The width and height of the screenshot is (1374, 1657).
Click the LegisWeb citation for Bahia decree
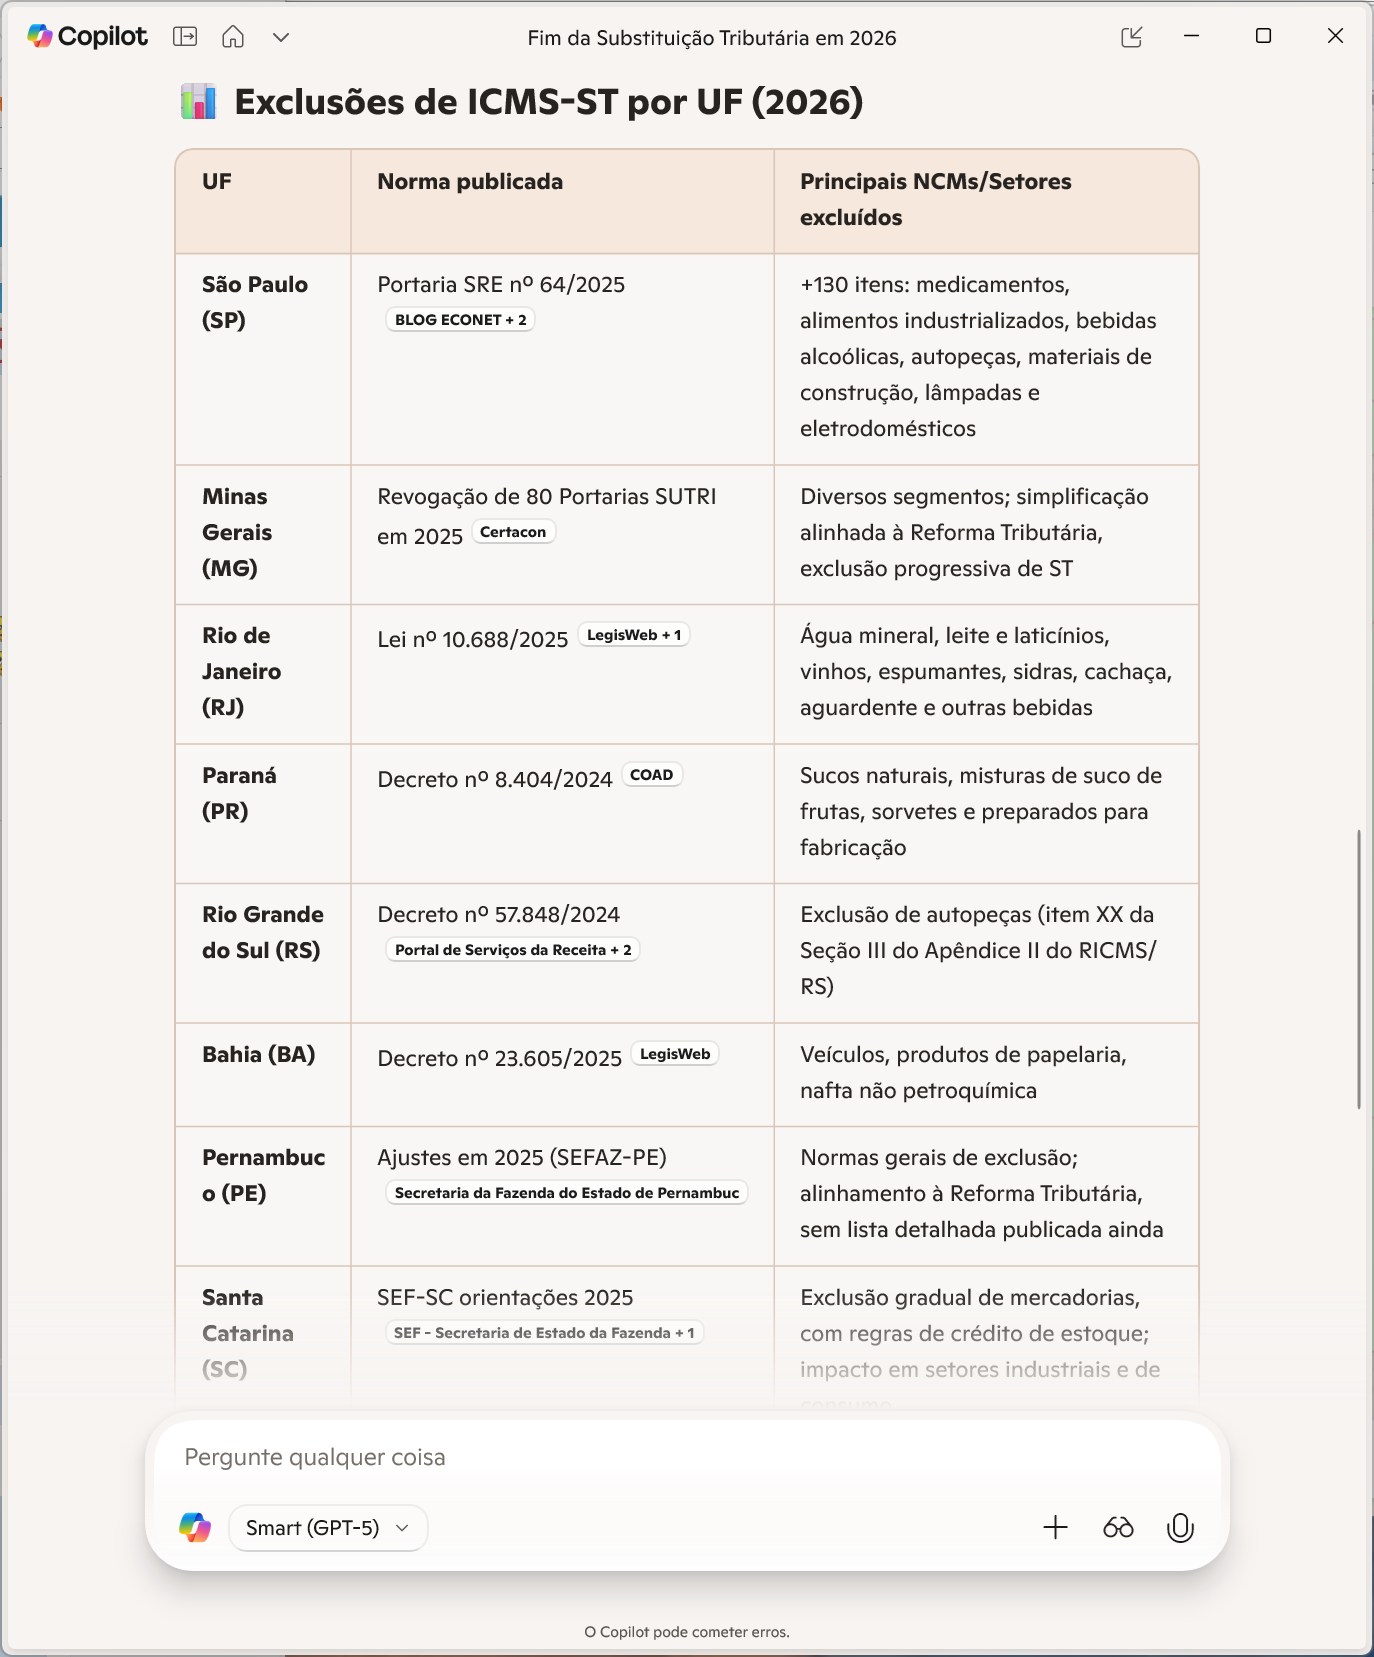(x=675, y=1054)
